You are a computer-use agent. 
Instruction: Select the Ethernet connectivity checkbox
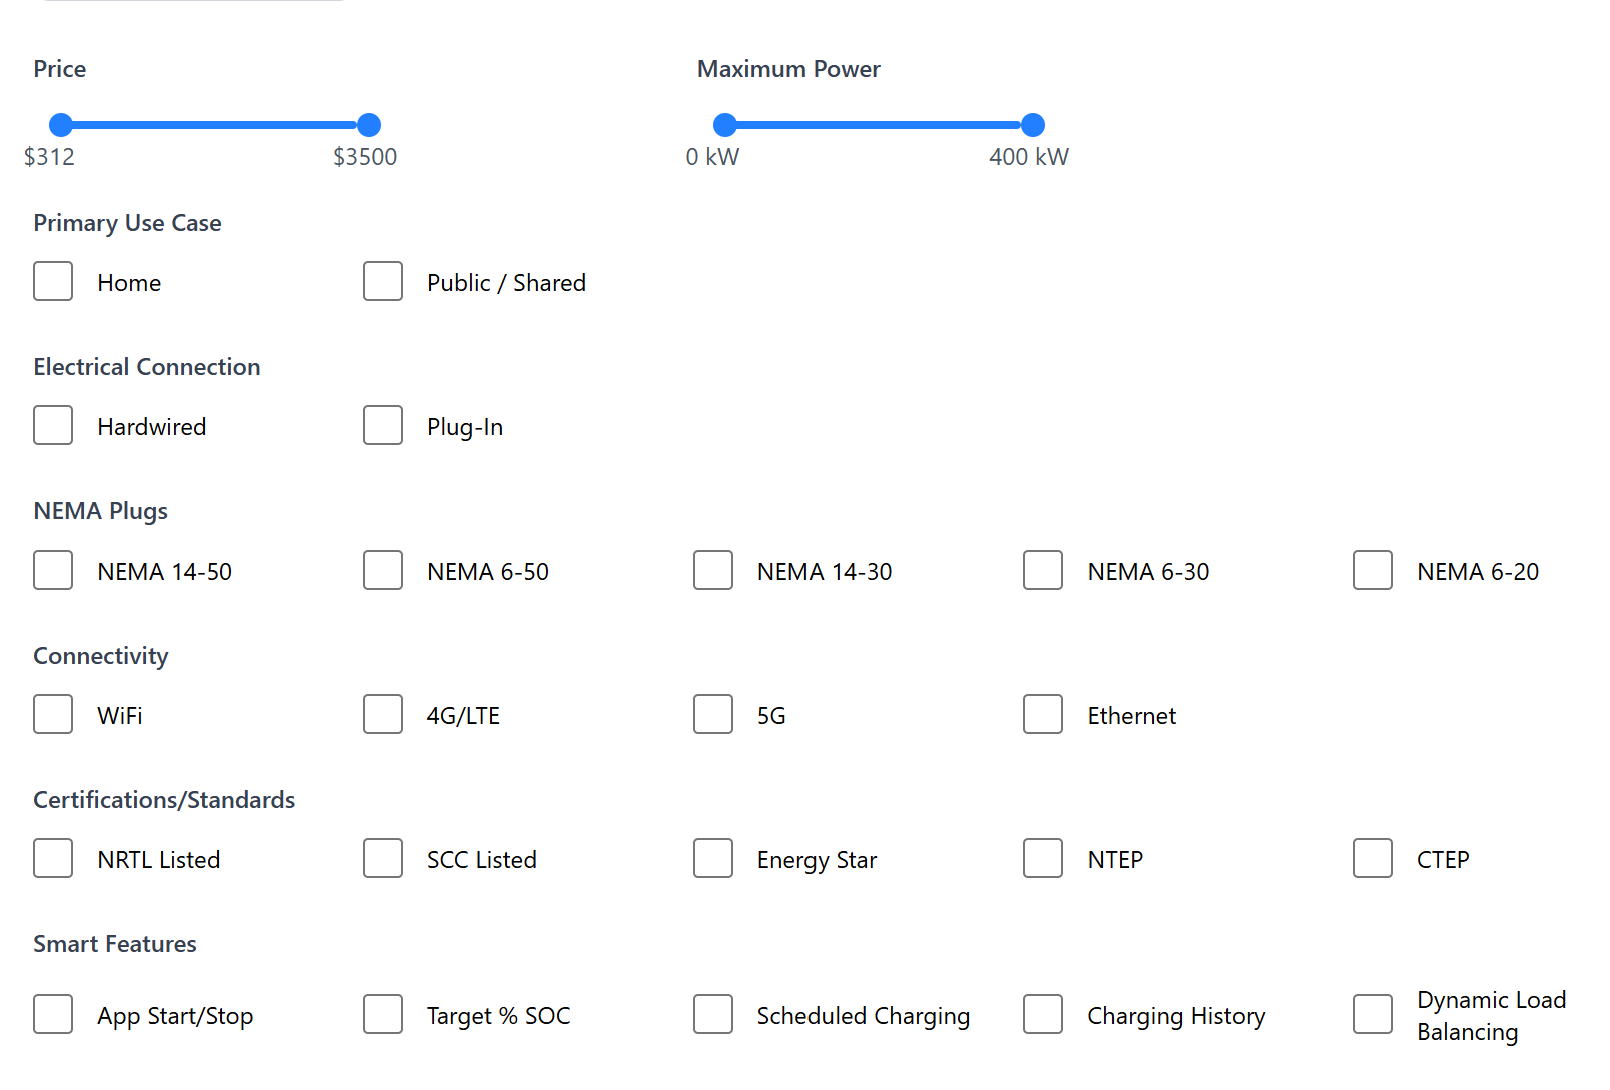pyautogui.click(x=1042, y=714)
